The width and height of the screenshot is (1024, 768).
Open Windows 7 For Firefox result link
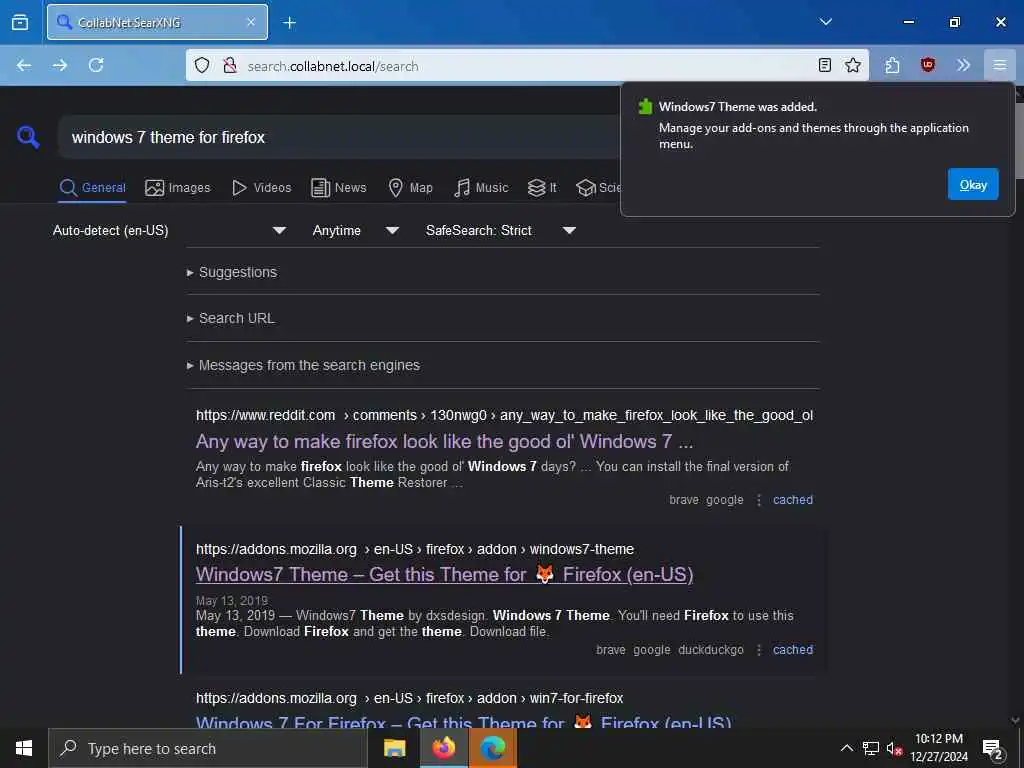[x=464, y=722]
